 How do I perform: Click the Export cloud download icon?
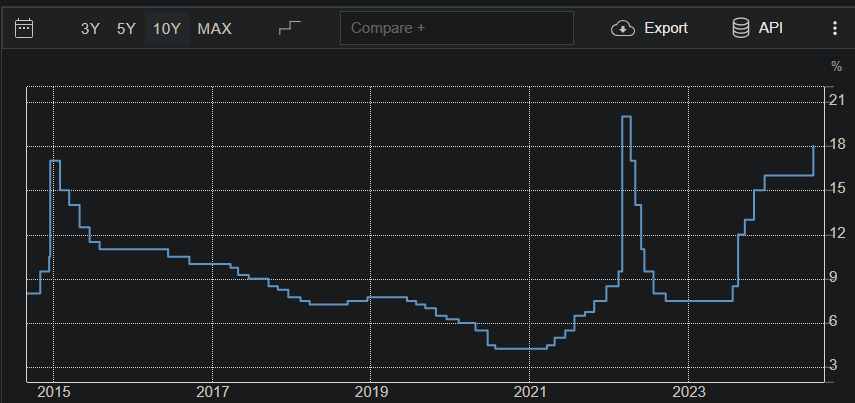[x=623, y=28]
